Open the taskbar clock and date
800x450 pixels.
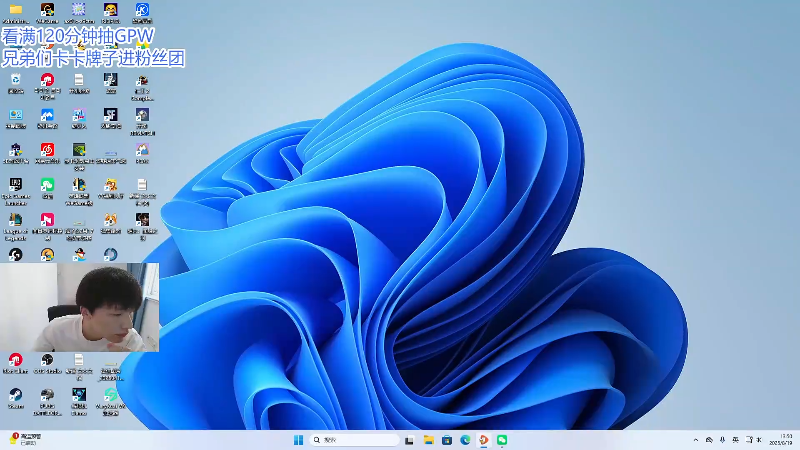click(781, 440)
